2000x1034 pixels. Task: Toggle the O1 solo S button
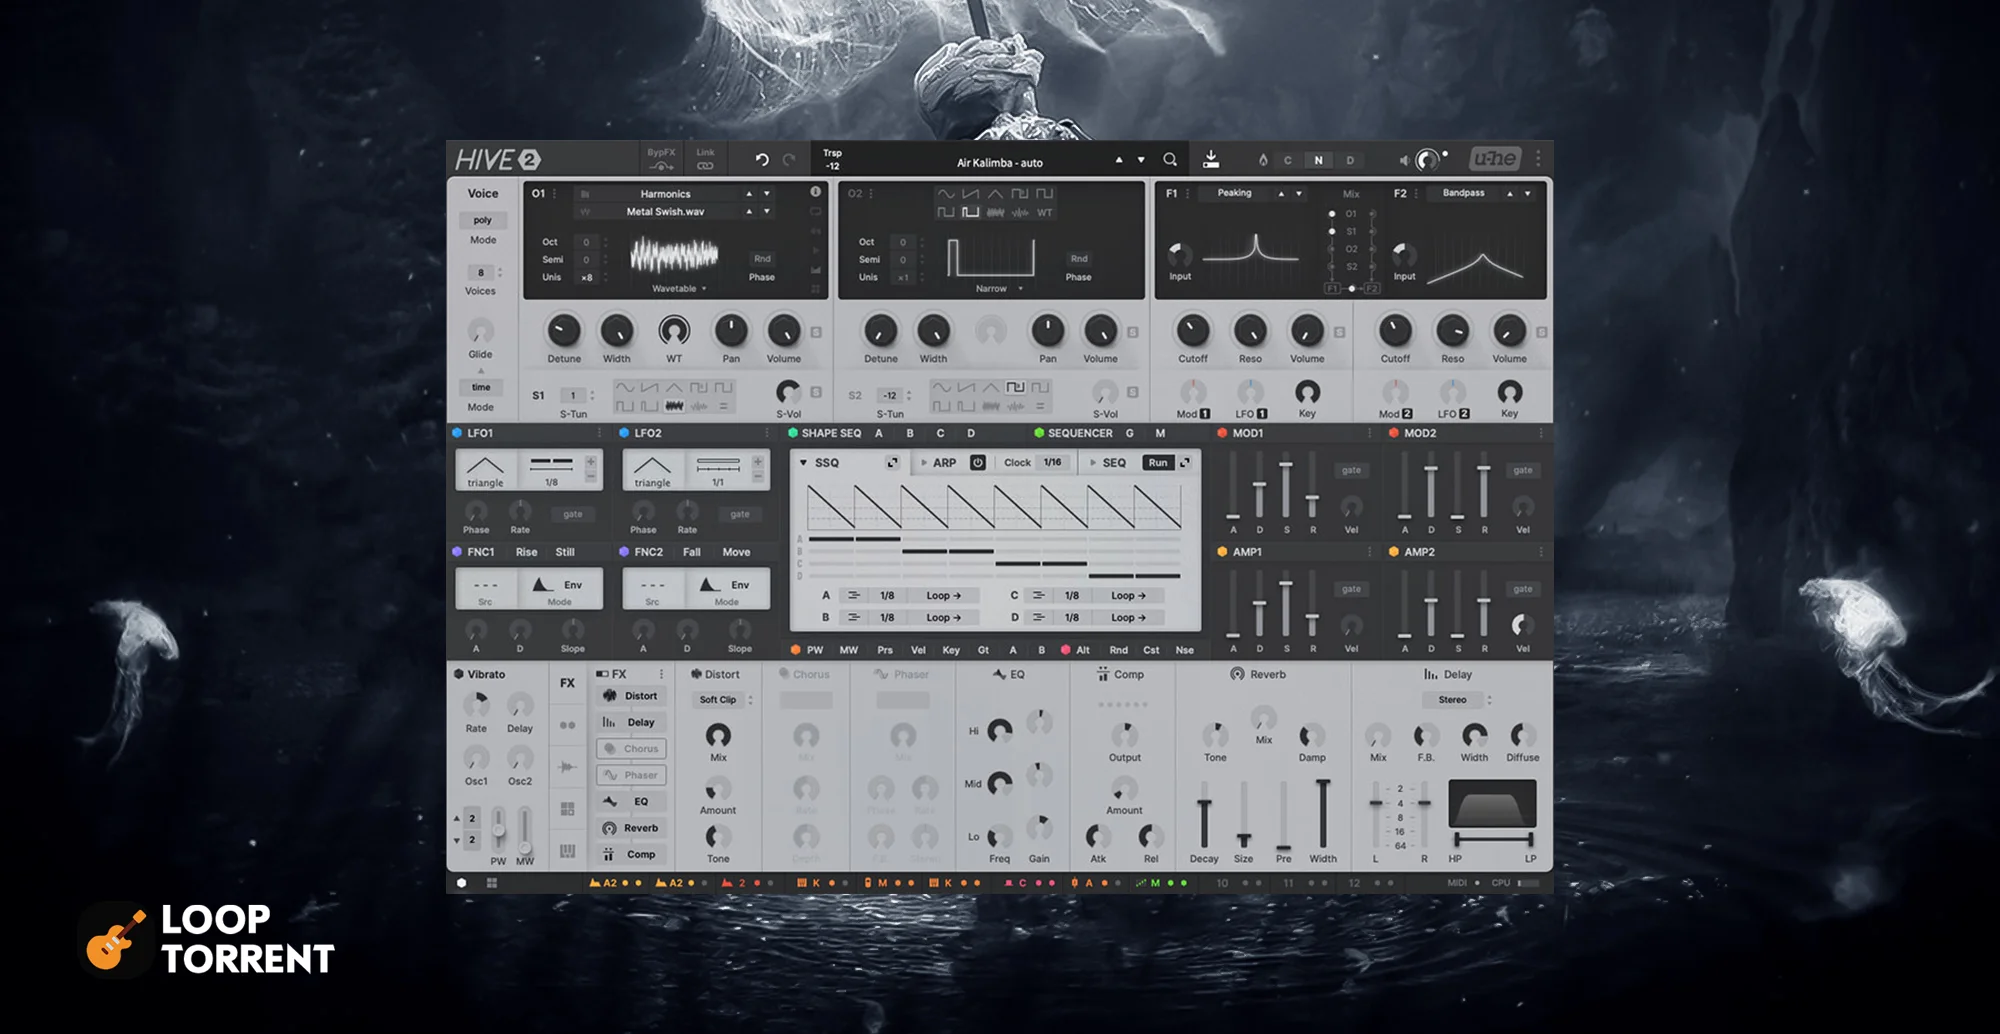[816, 332]
